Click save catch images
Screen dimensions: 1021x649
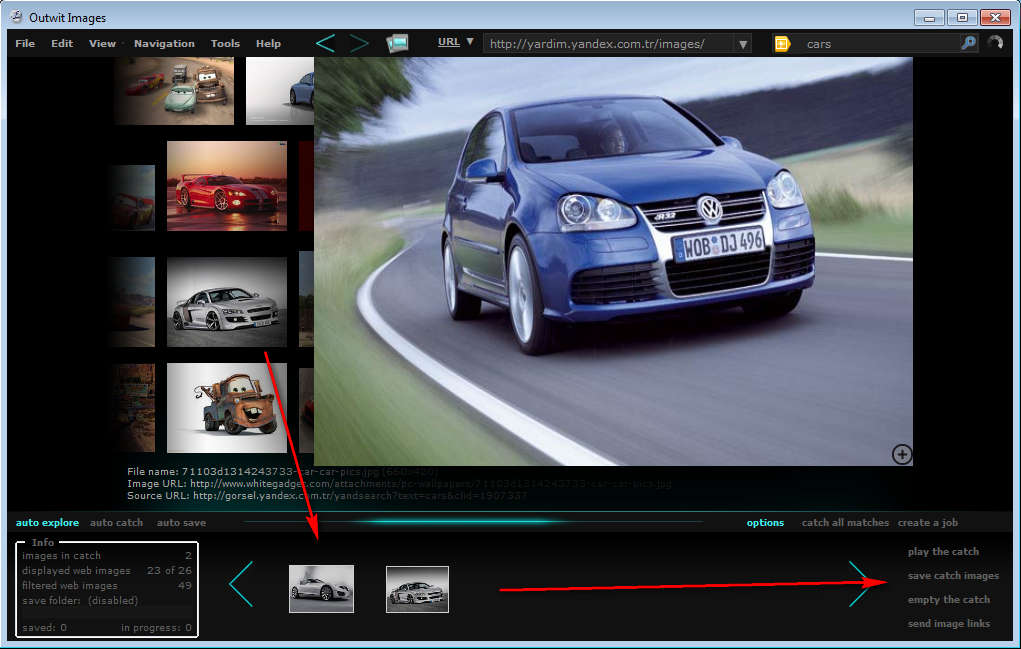[x=952, y=576]
